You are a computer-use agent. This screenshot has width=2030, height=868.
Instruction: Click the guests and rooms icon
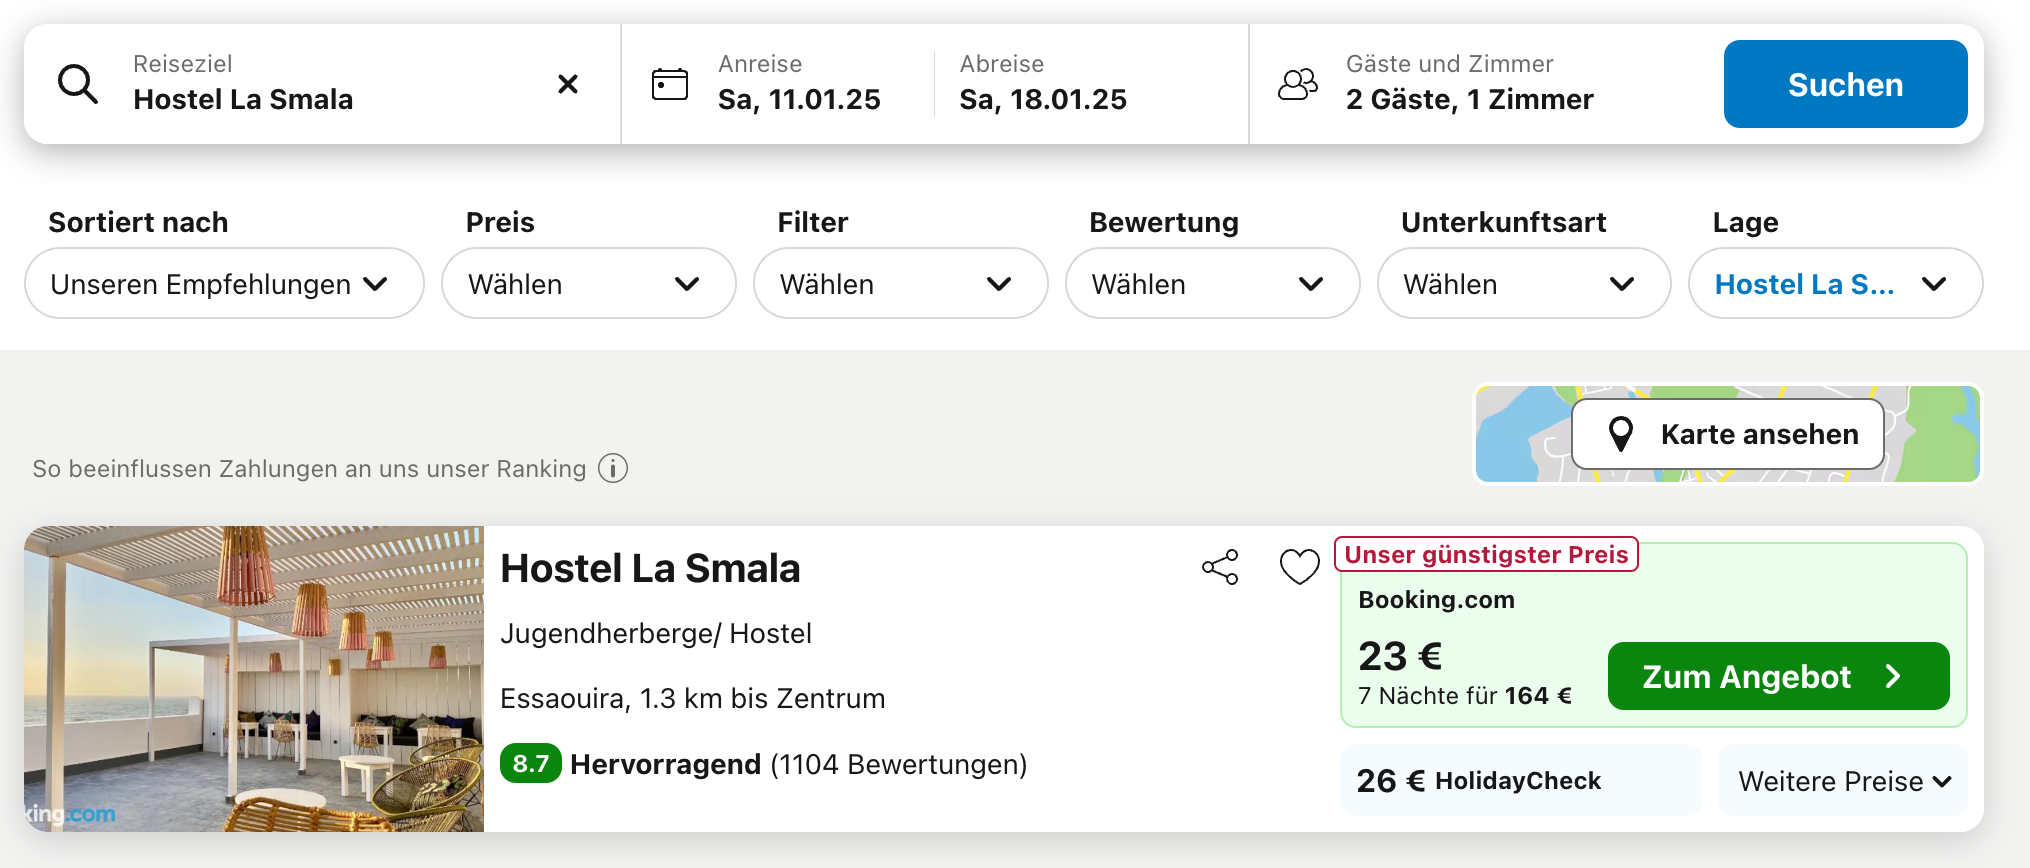(x=1298, y=84)
